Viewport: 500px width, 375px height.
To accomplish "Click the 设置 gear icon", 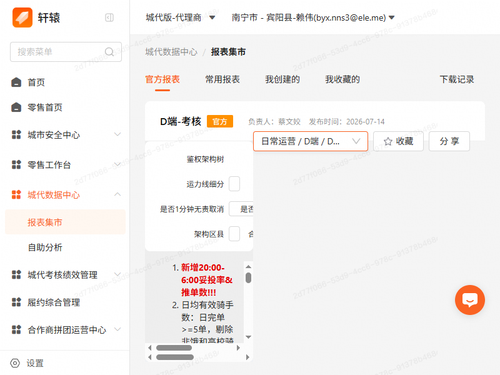I will tap(15, 363).
